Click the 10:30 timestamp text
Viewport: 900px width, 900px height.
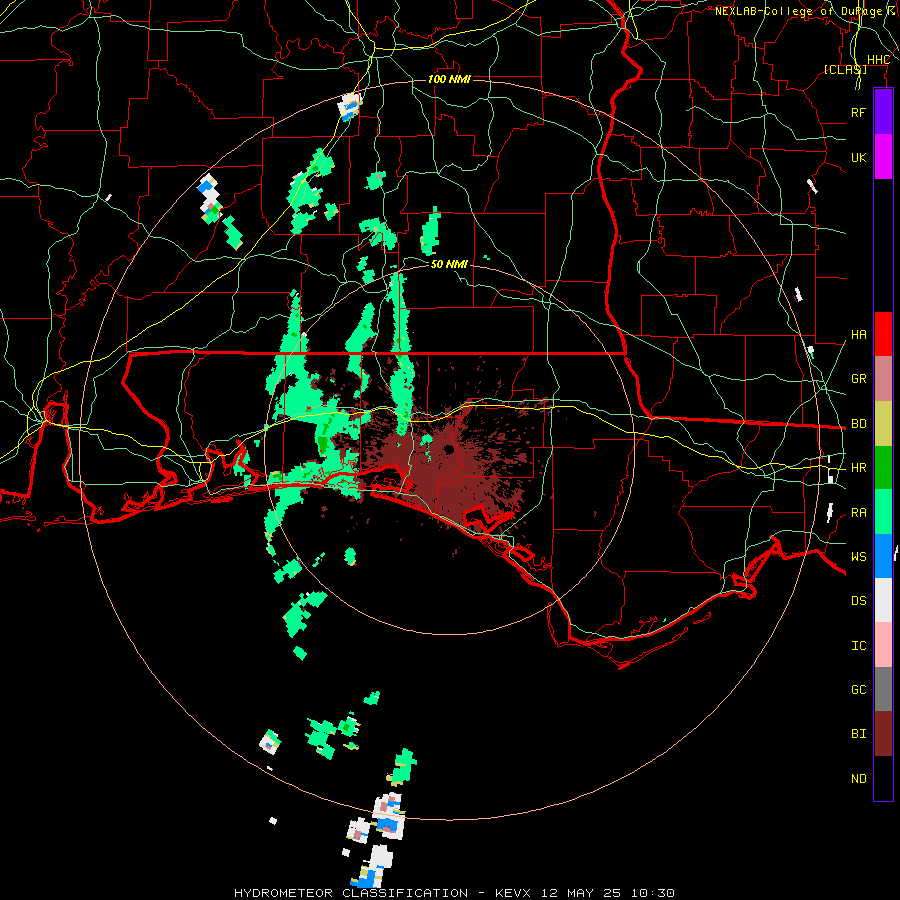point(652,893)
